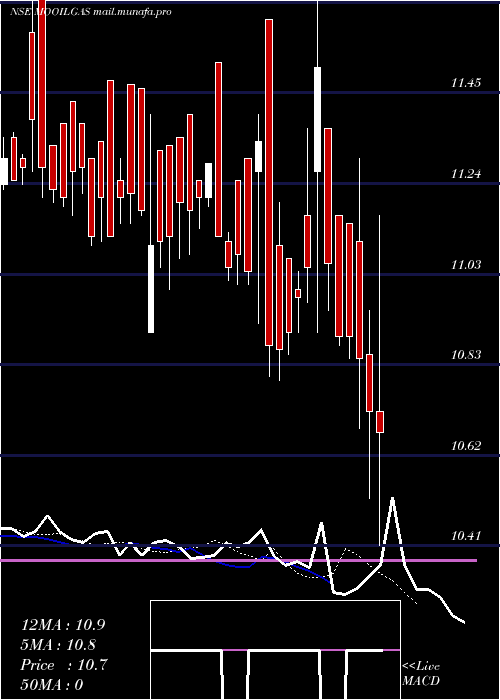Click the Live MACD label

[x=421, y=674]
